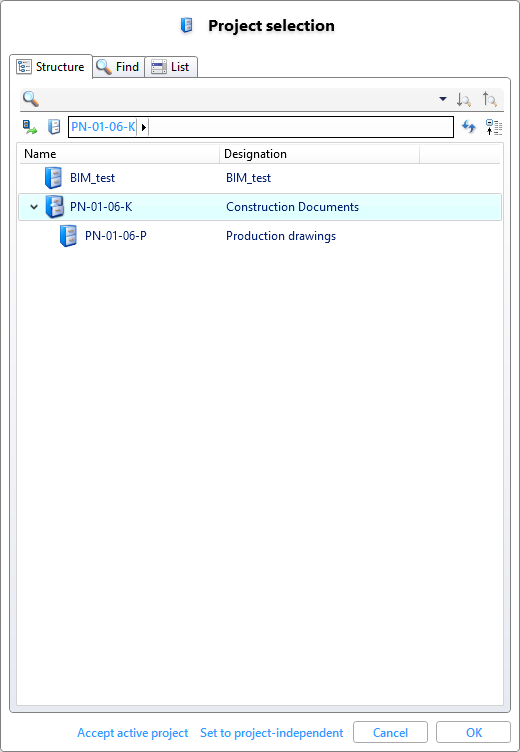
Task: Click the Project selection title icon
Action: (187, 25)
